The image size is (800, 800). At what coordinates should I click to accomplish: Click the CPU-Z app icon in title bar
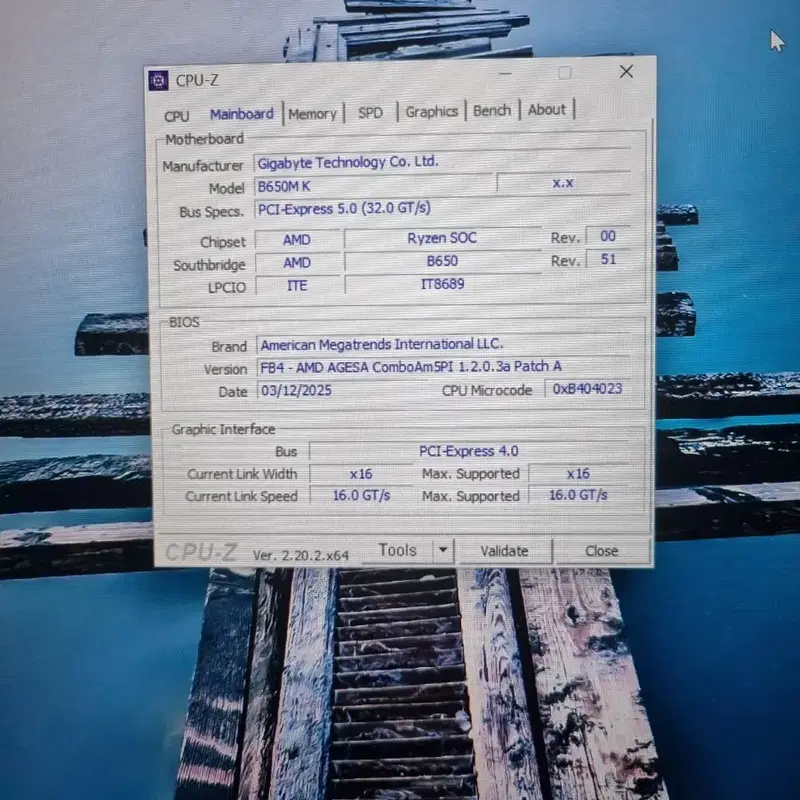[x=158, y=80]
